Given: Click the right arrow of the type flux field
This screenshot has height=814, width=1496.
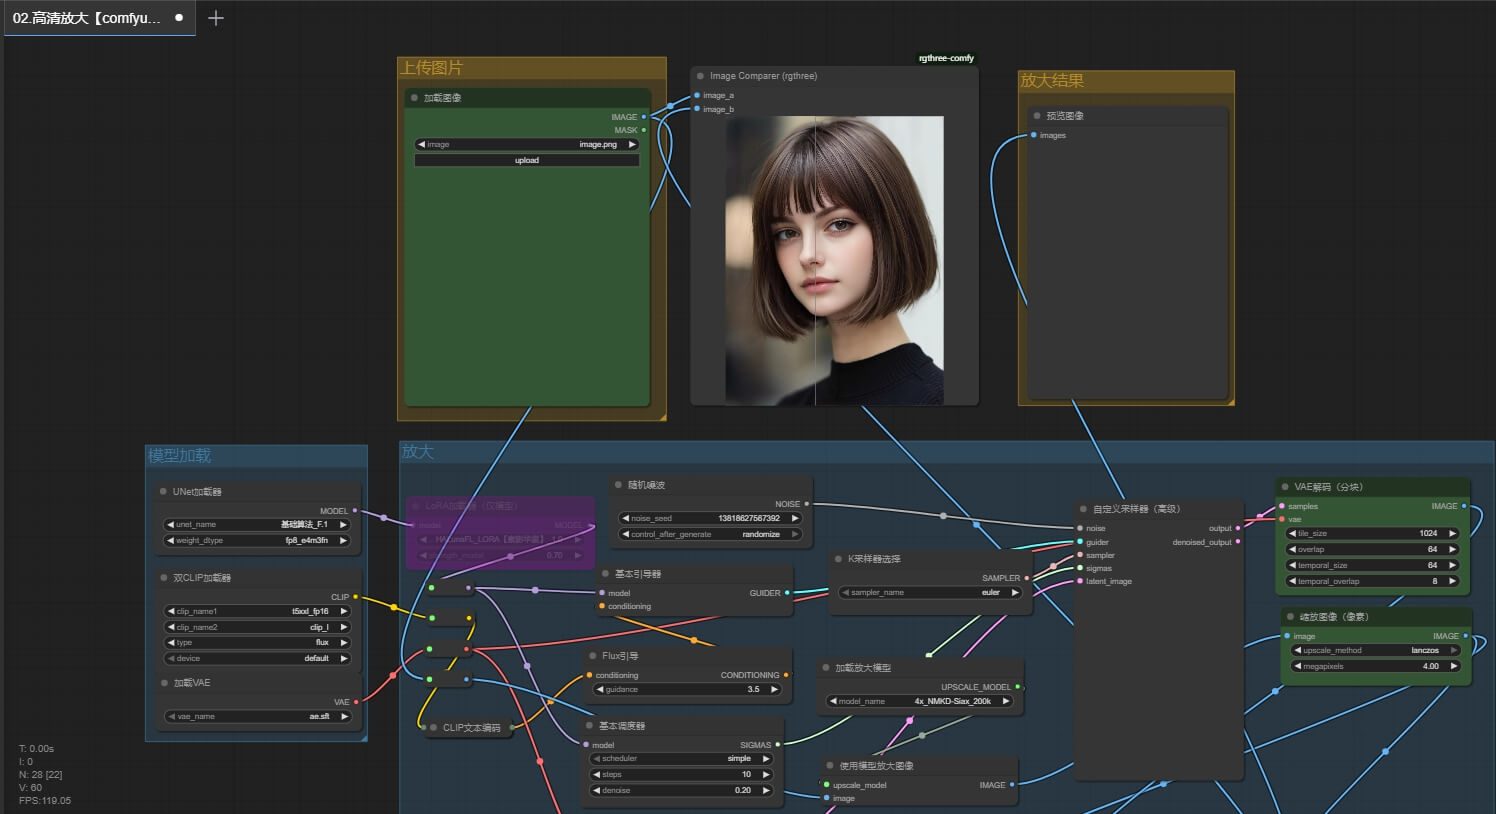Looking at the screenshot, I should (343, 642).
